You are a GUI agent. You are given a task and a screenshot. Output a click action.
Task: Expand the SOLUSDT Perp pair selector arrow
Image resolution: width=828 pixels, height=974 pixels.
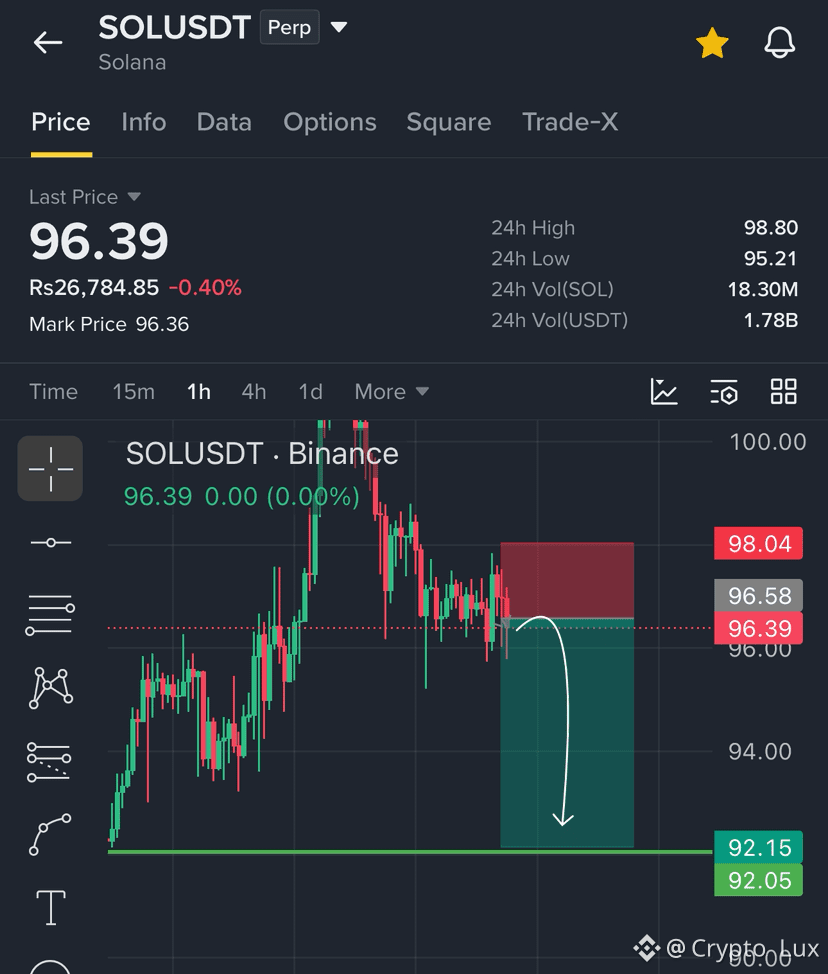339,27
